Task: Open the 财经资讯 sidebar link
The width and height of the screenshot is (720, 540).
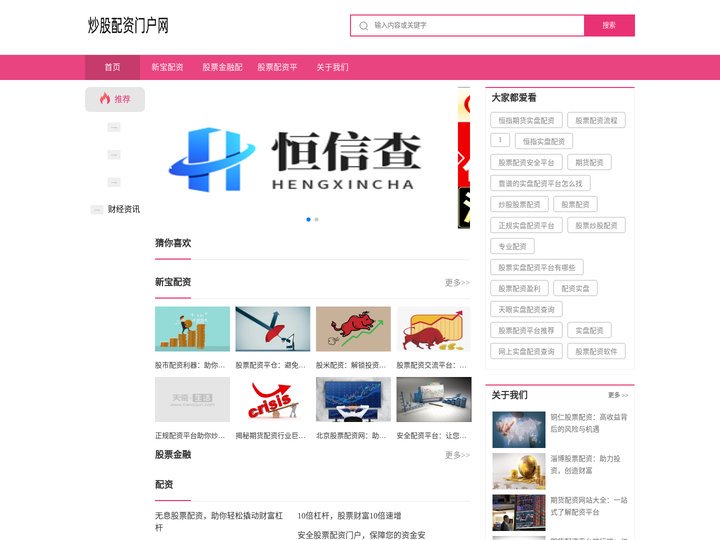Action: tap(124, 209)
